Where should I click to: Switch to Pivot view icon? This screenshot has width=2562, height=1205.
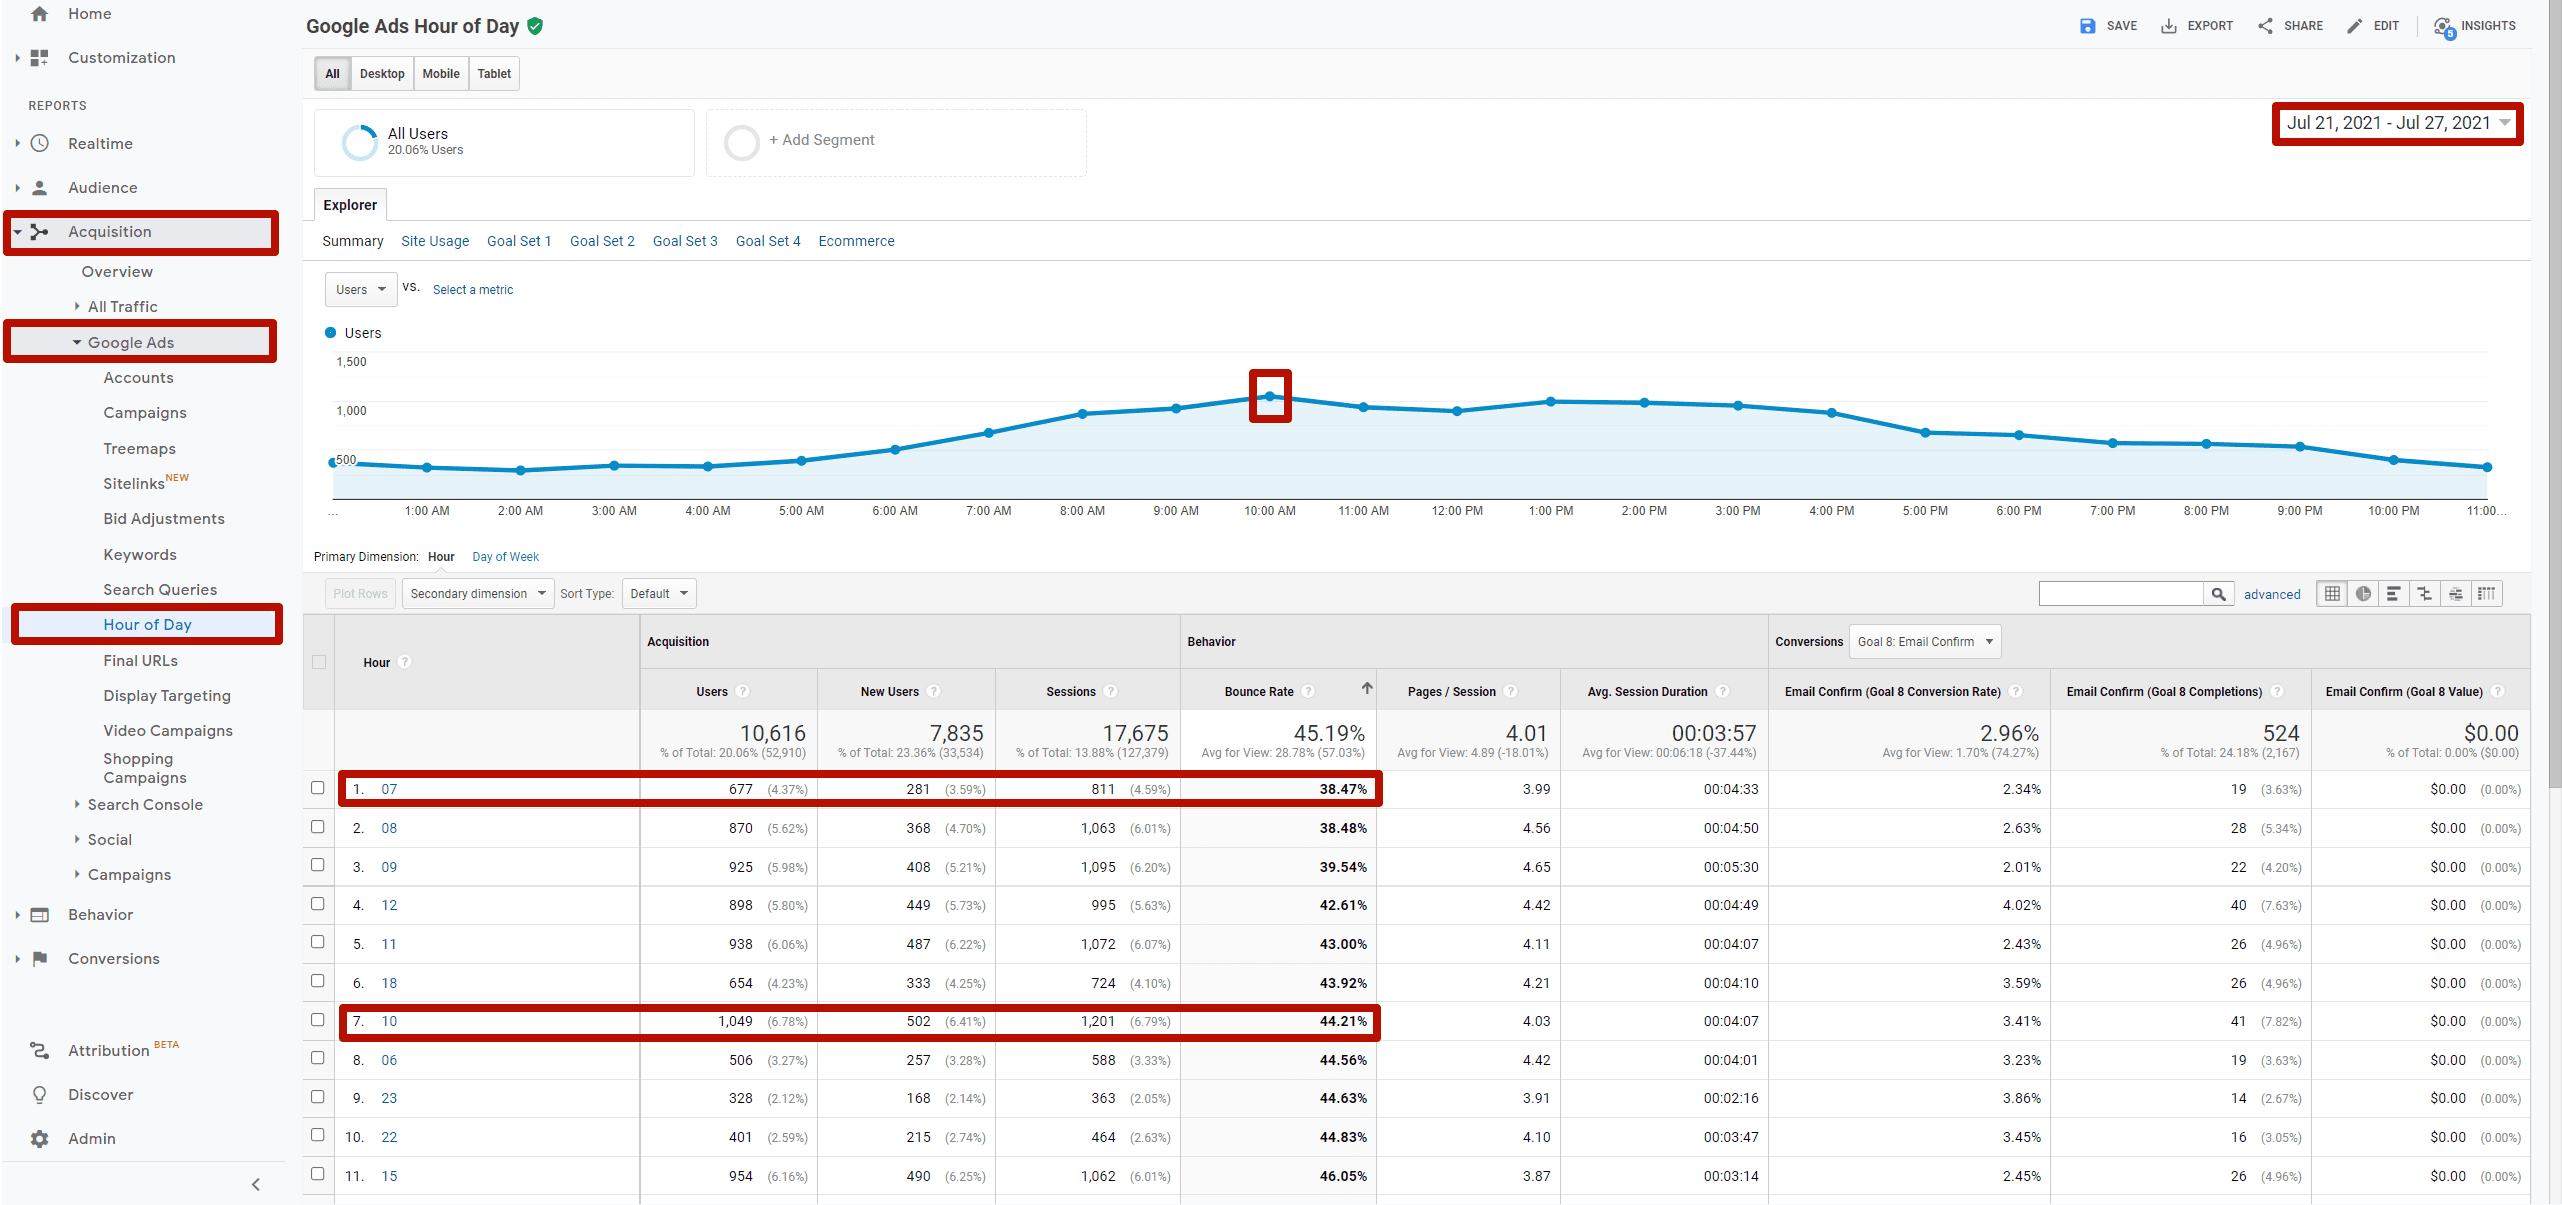click(2486, 594)
